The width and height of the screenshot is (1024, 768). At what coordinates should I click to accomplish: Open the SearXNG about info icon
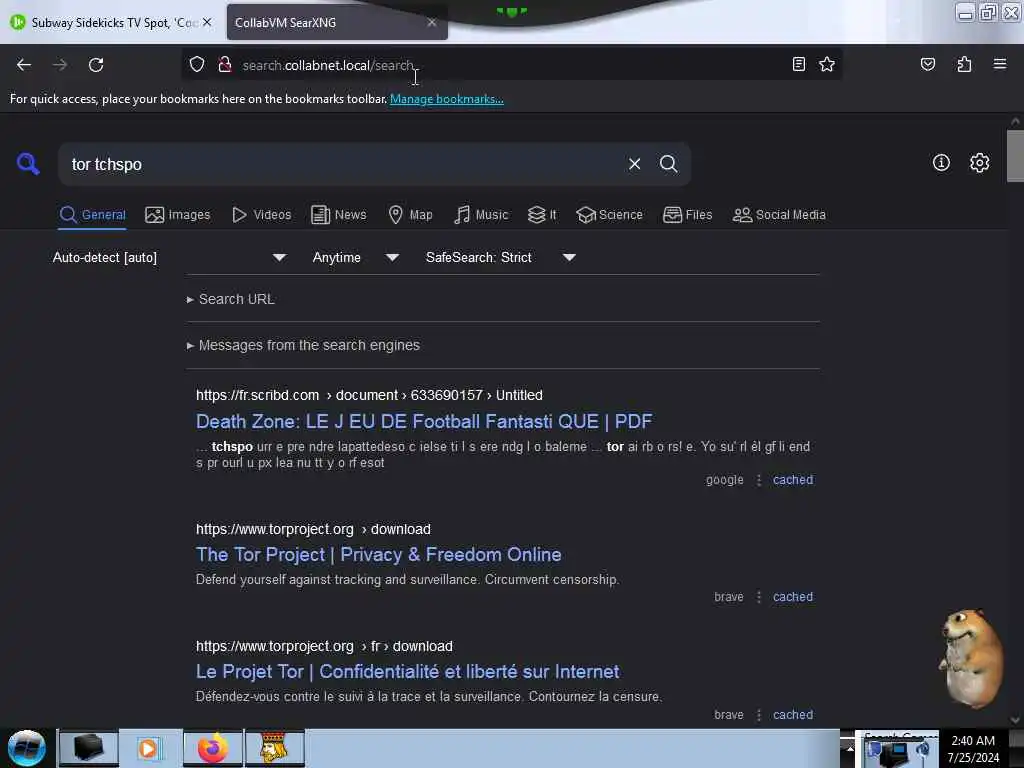point(941,163)
